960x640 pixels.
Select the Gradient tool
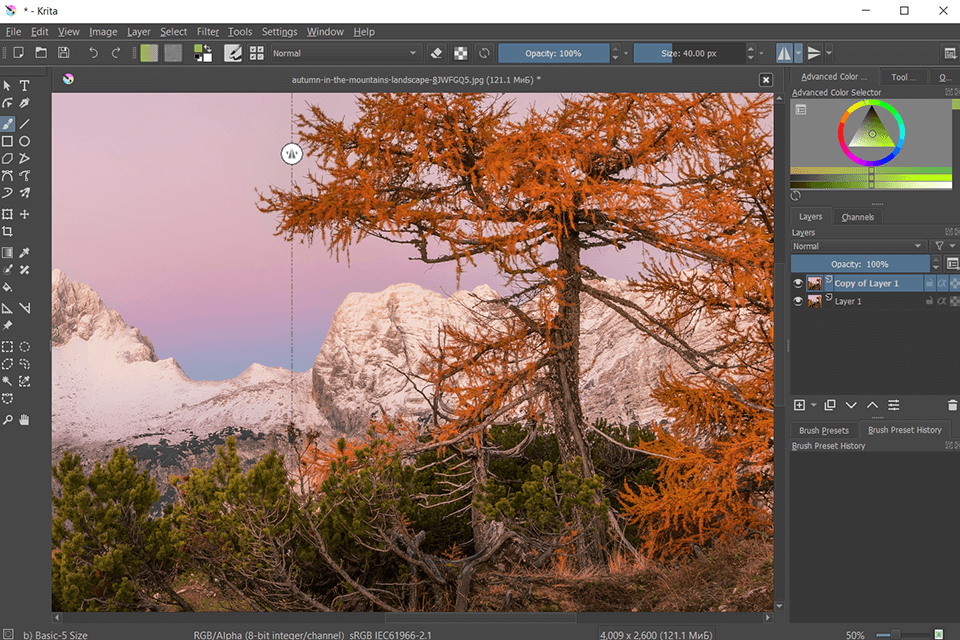coord(7,252)
